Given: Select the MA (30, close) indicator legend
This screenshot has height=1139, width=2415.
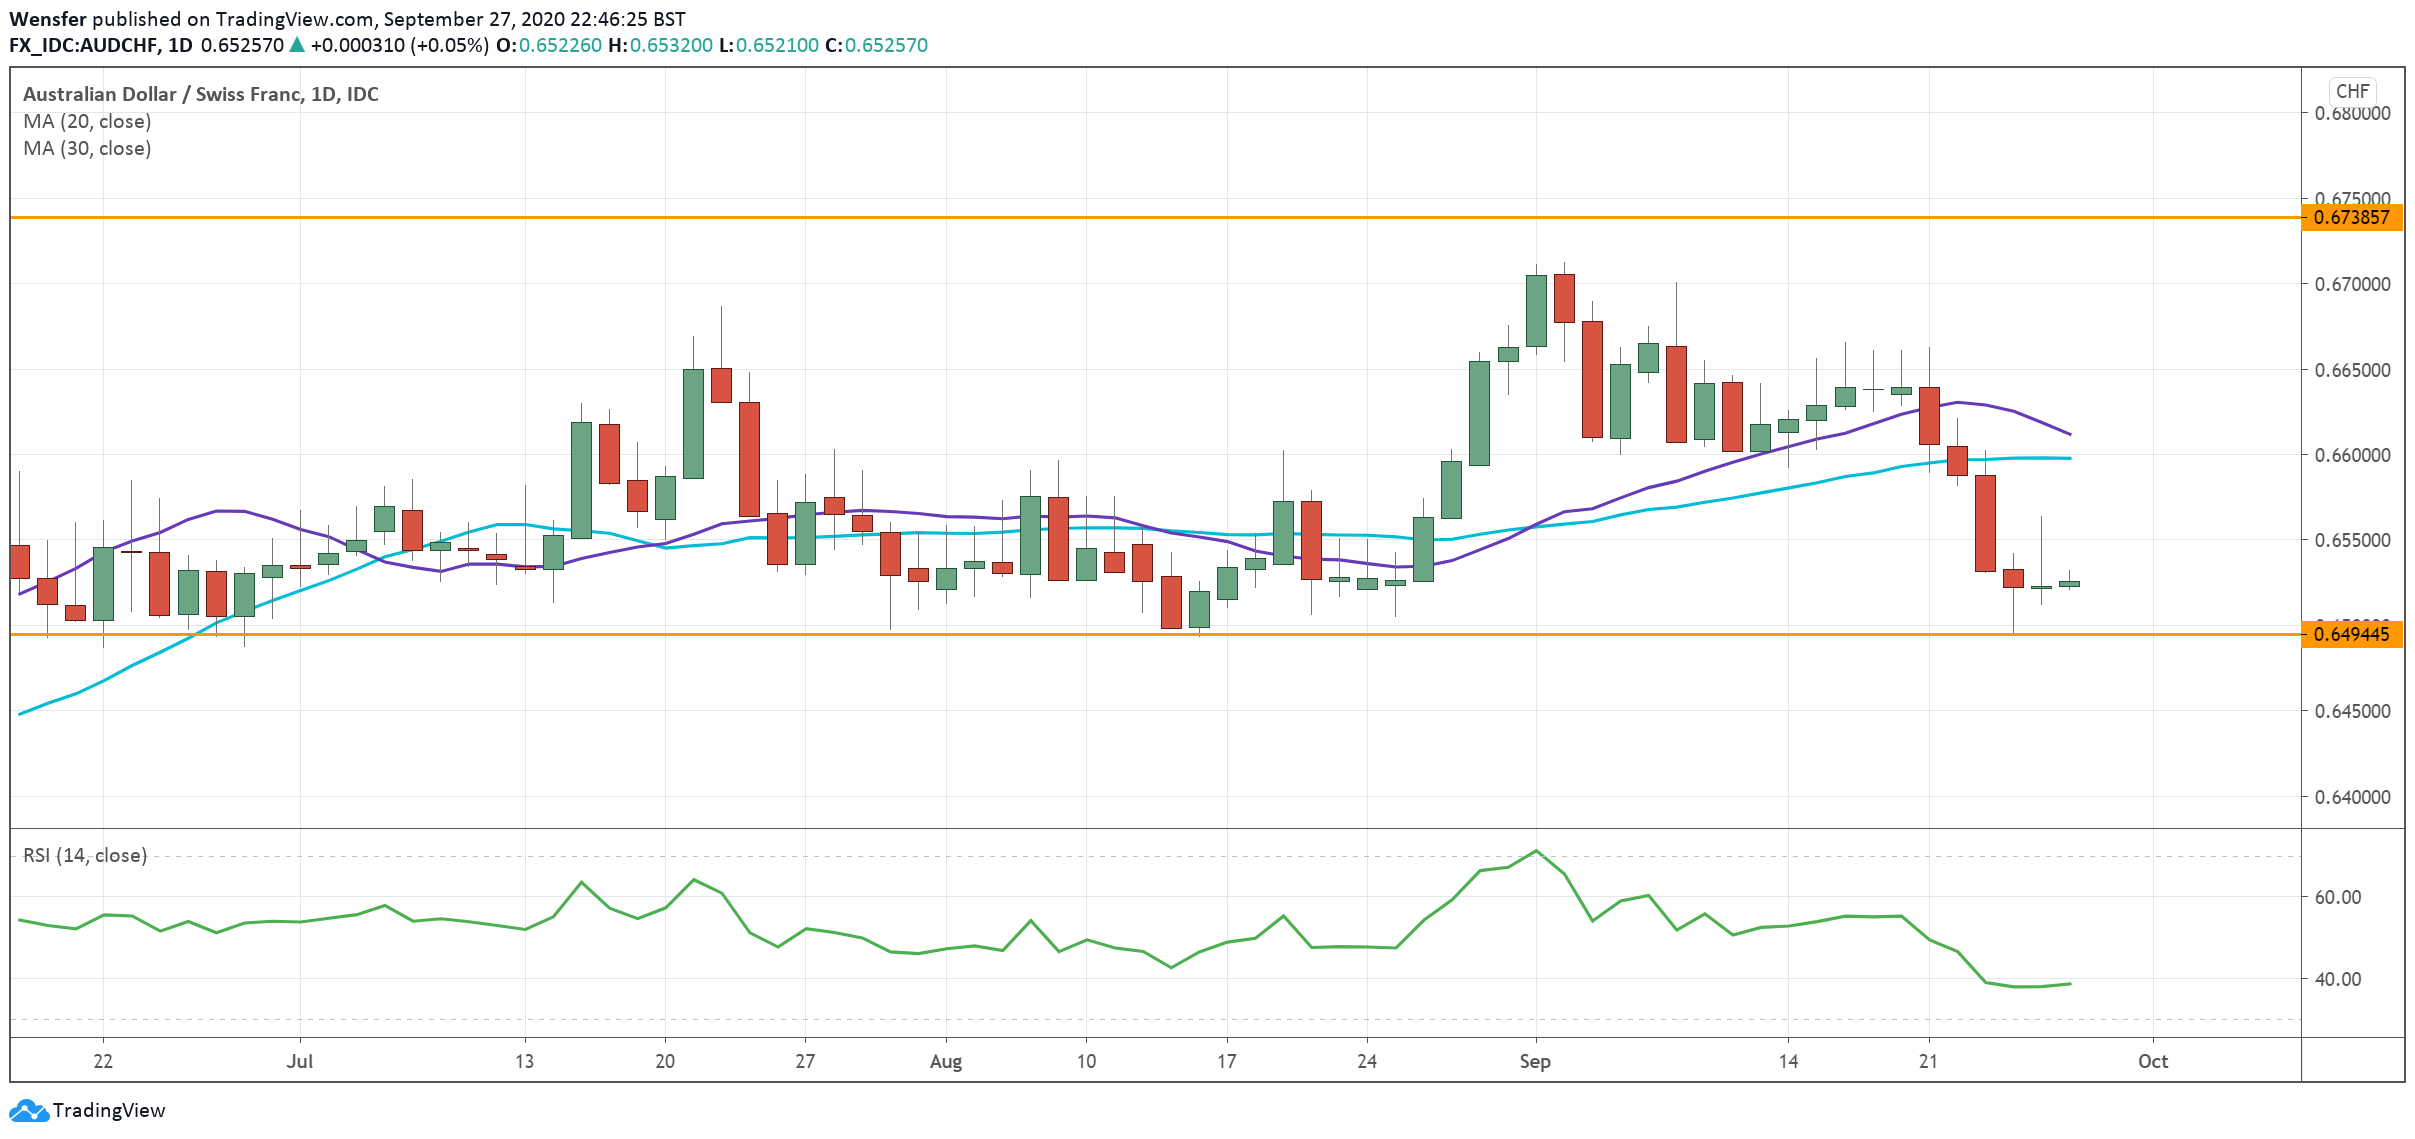Looking at the screenshot, I should click(88, 148).
